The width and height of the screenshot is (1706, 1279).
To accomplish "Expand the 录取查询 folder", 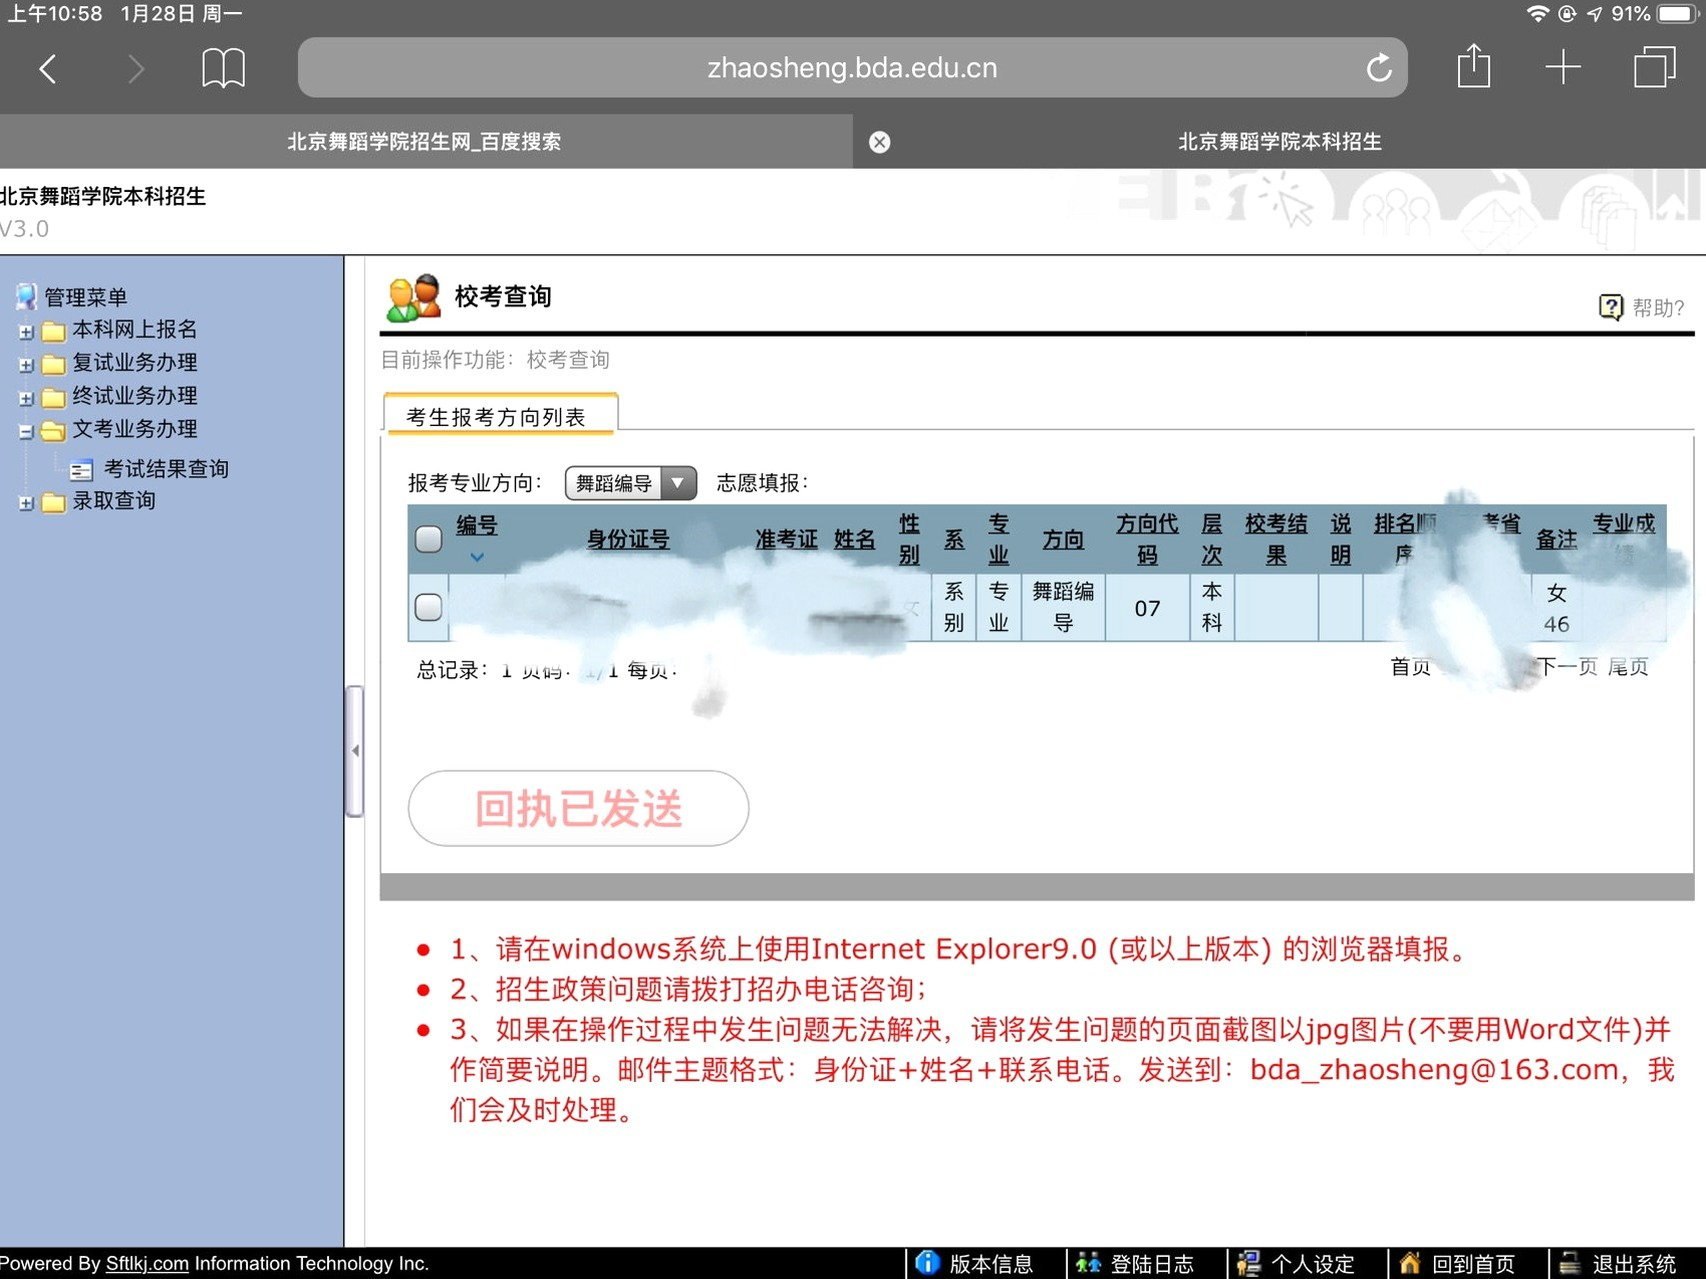I will click(x=26, y=503).
